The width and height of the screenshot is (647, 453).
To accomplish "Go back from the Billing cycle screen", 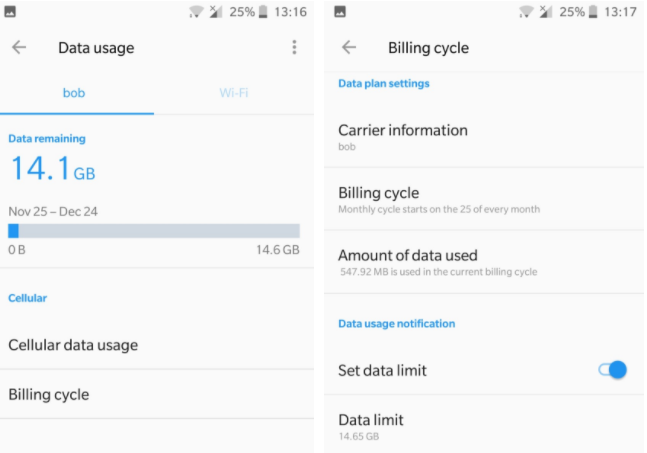I will click(349, 47).
